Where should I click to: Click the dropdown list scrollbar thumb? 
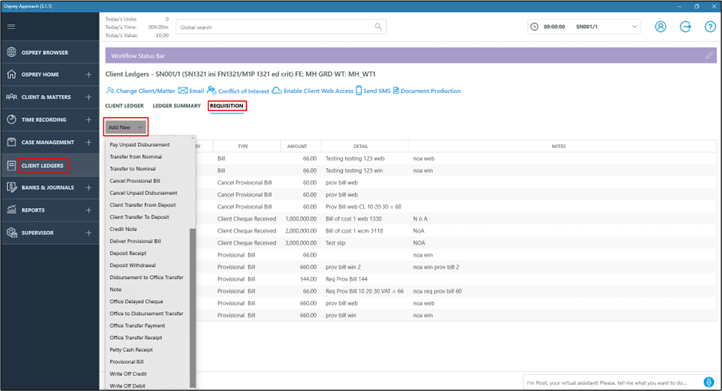click(192, 308)
